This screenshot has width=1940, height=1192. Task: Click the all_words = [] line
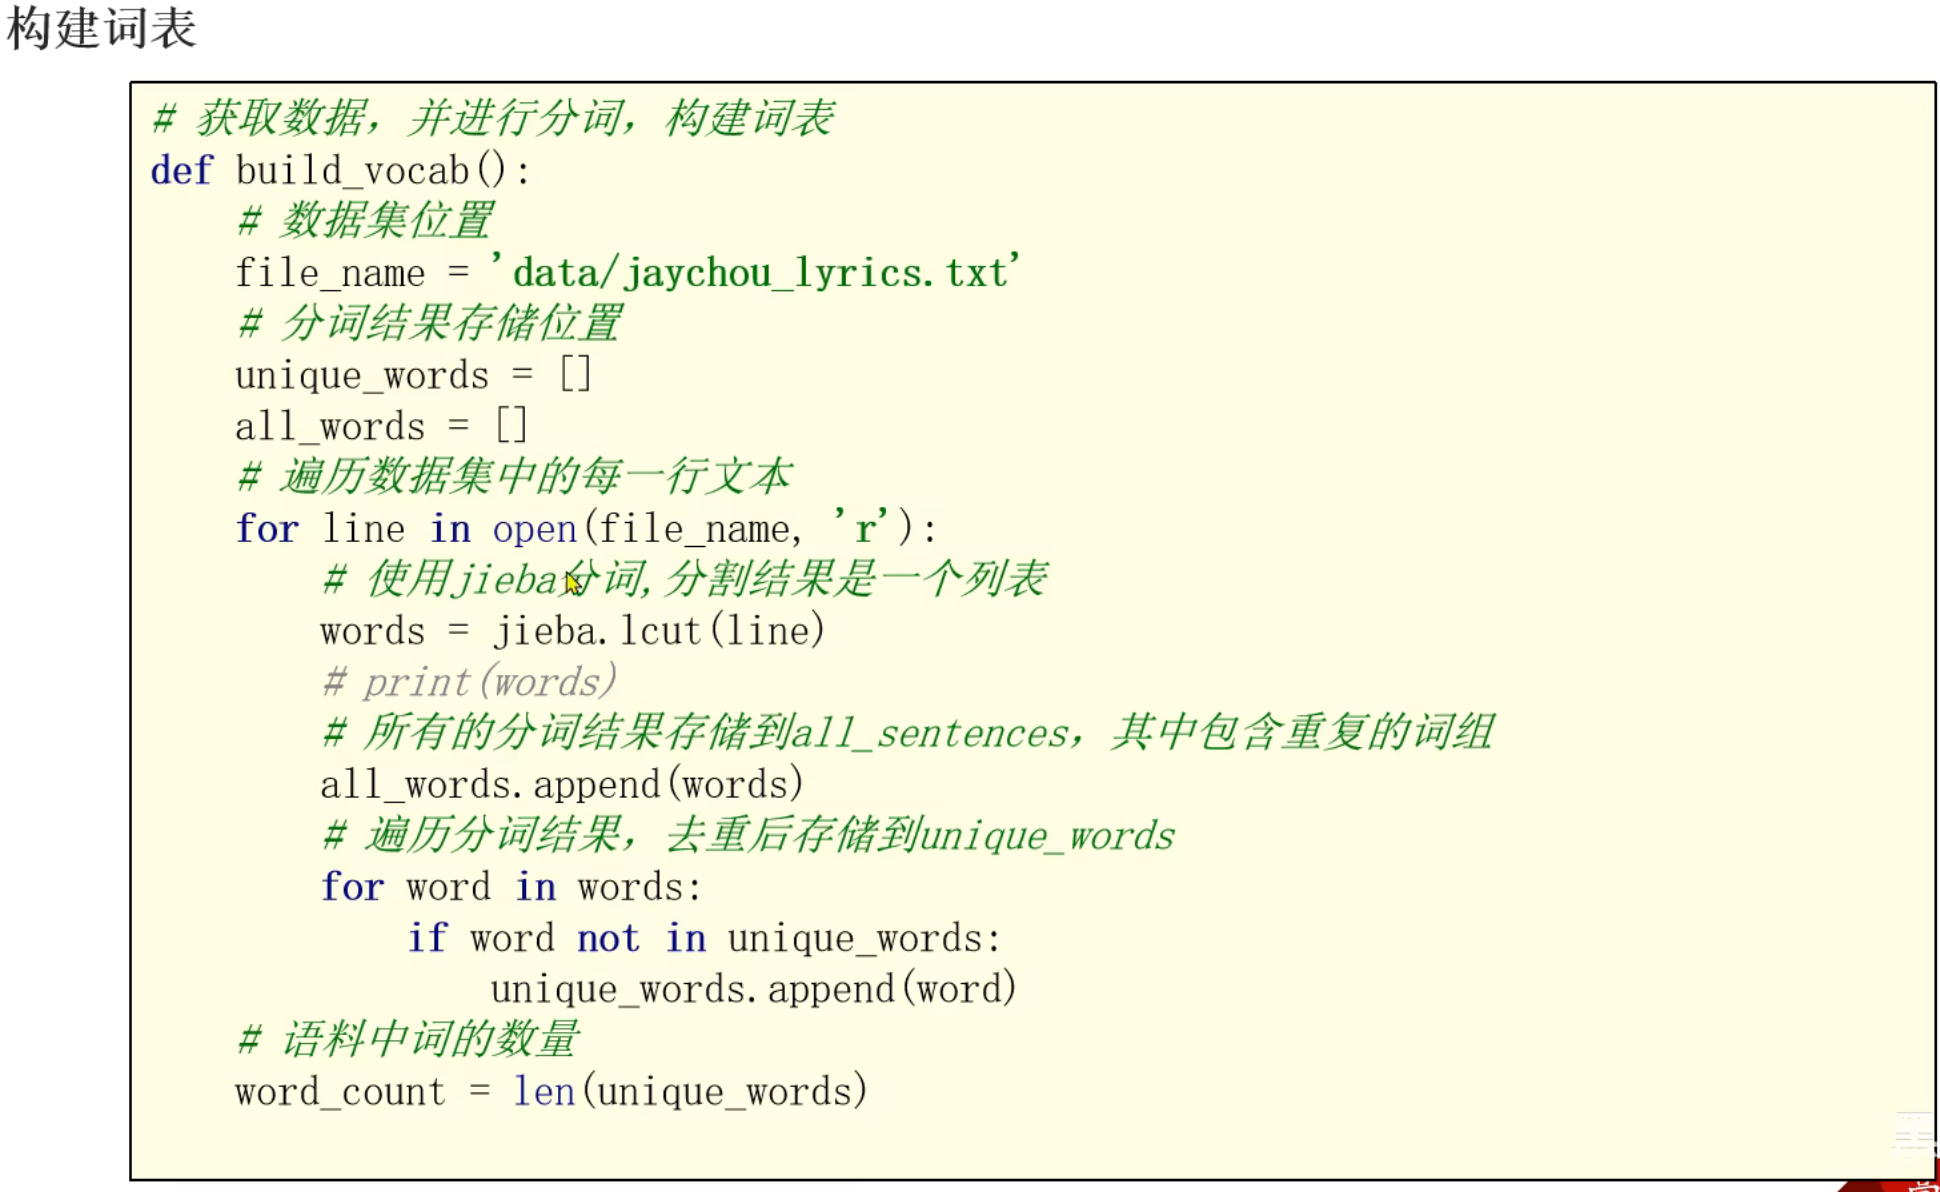click(380, 427)
